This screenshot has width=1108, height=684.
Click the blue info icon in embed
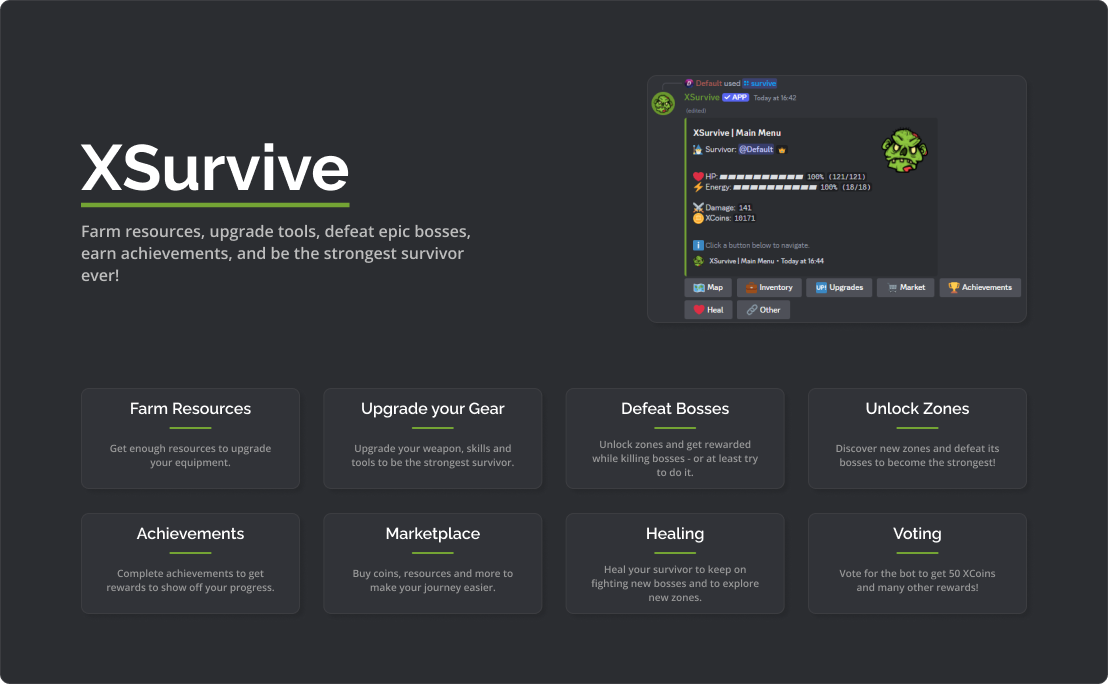click(x=698, y=245)
